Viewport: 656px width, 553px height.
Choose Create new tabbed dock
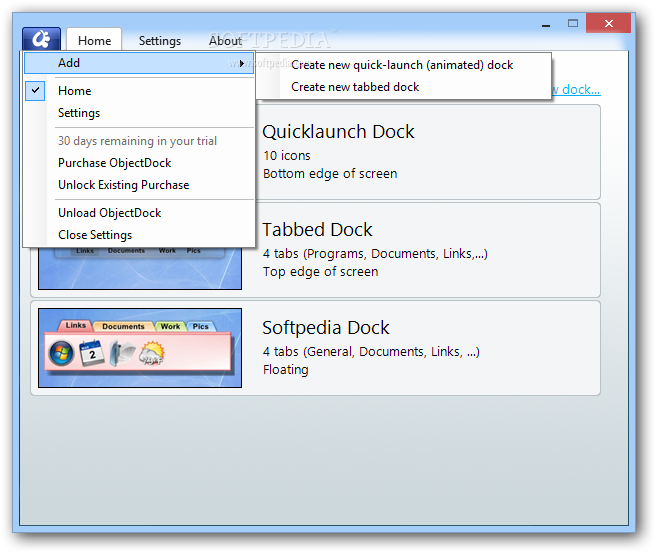[x=355, y=87]
